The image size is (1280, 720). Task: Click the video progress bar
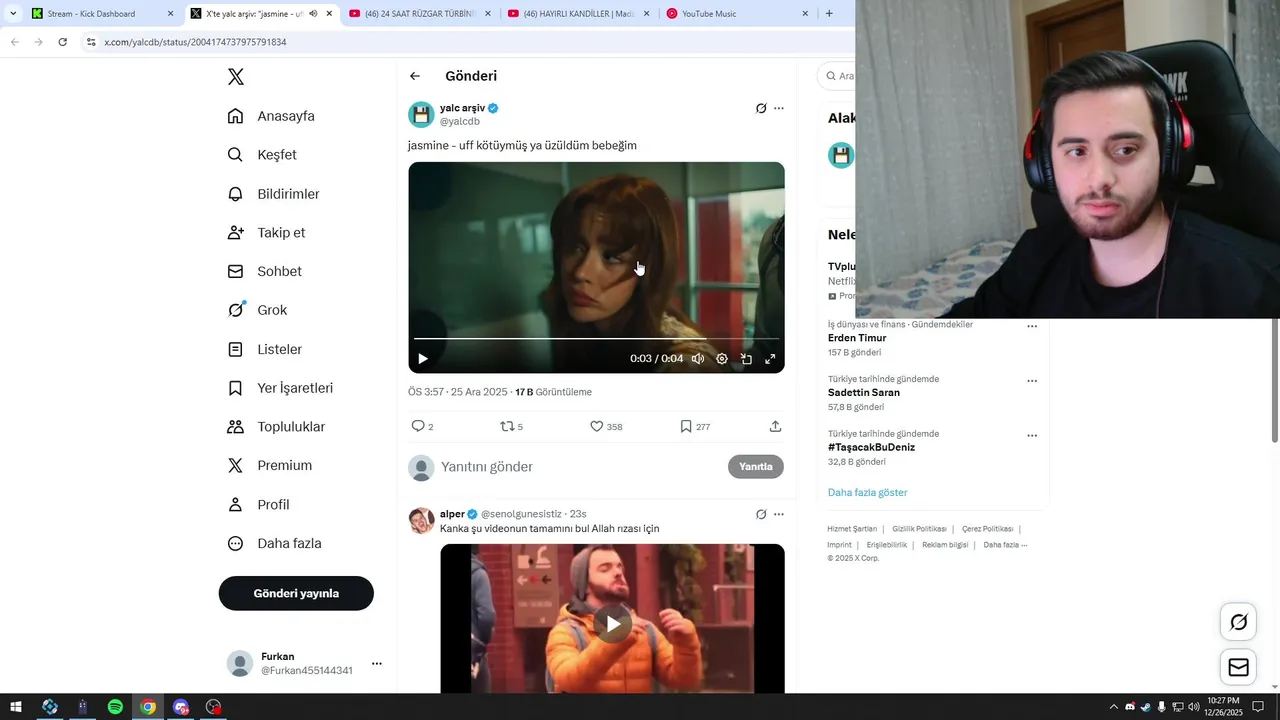[596, 339]
